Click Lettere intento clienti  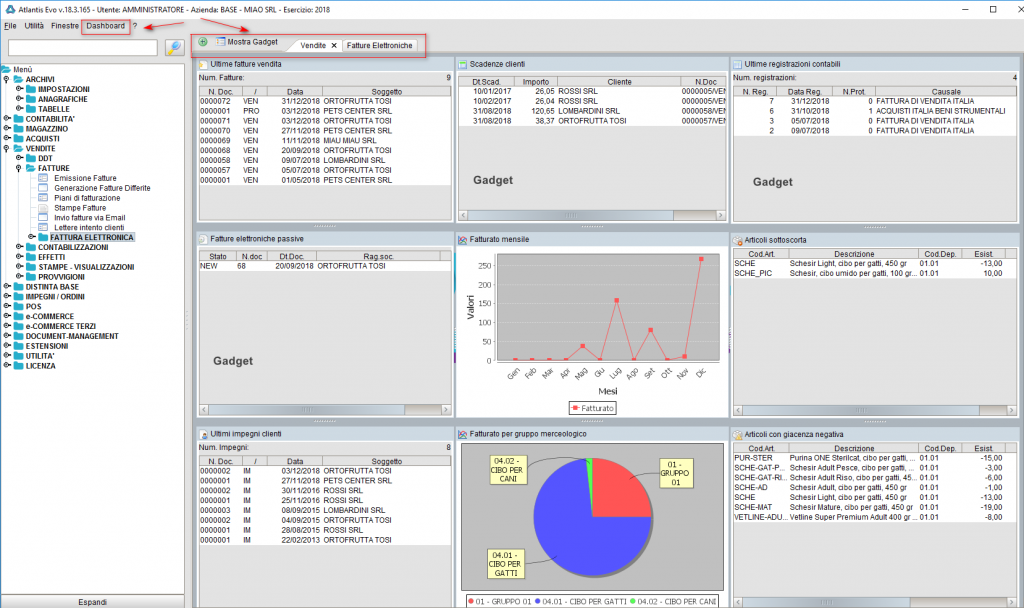coord(90,227)
